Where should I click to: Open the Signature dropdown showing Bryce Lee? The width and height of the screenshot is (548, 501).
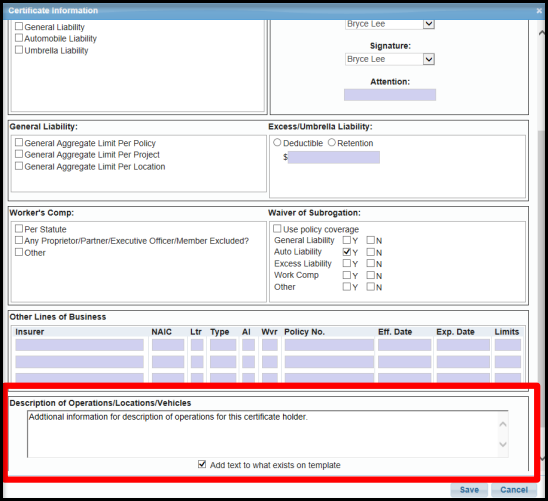390,59
